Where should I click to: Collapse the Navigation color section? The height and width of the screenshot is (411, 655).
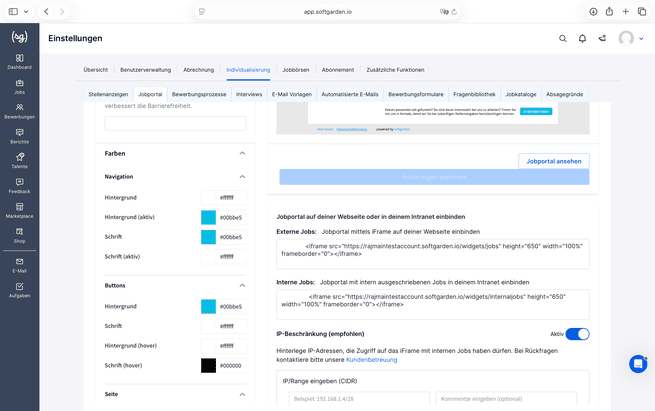point(242,177)
